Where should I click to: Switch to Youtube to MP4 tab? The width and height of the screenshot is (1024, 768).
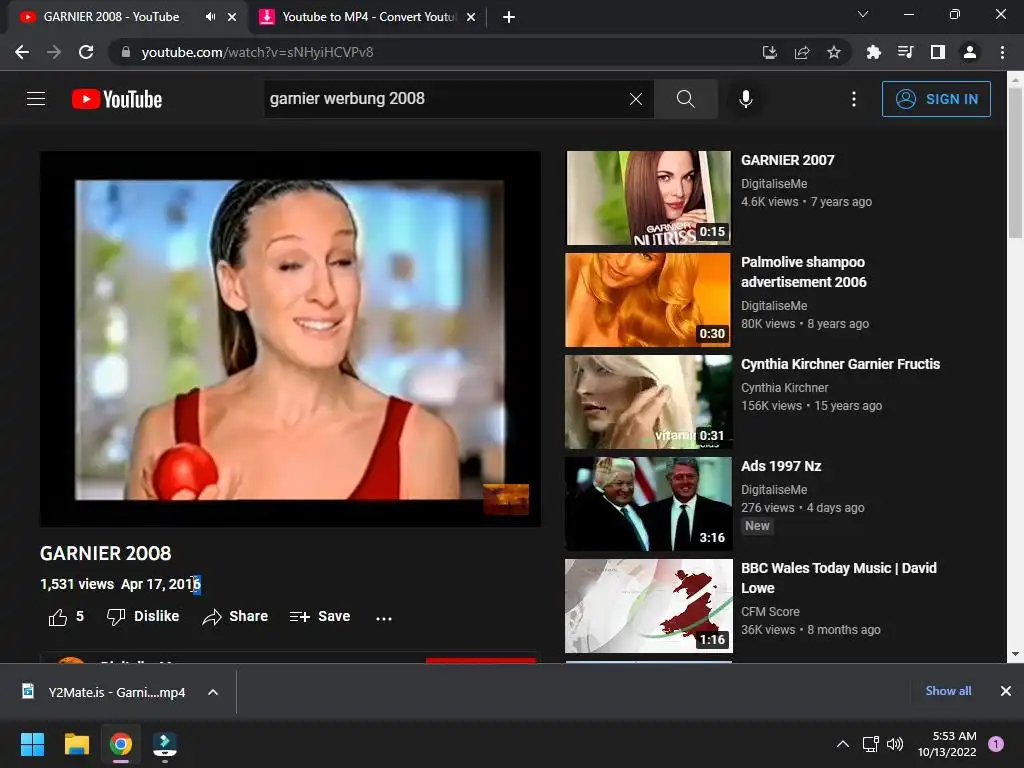[368, 17]
